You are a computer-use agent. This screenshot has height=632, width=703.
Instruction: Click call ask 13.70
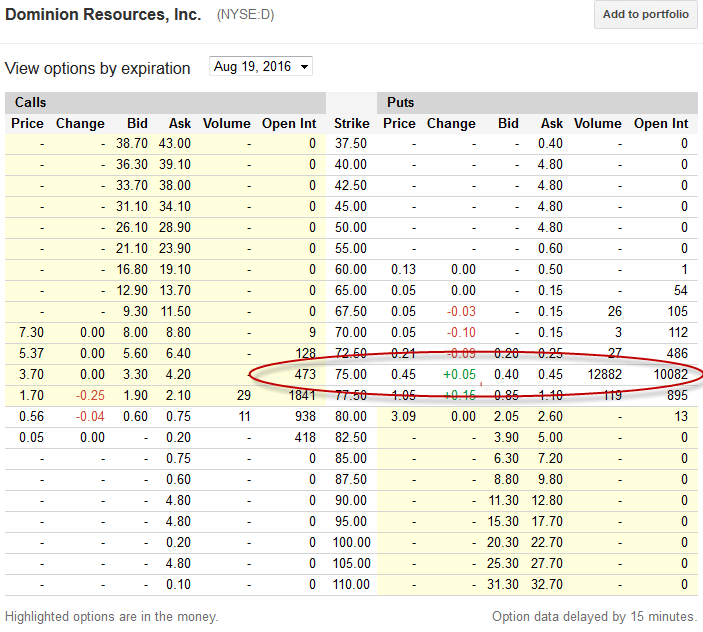coord(175,290)
